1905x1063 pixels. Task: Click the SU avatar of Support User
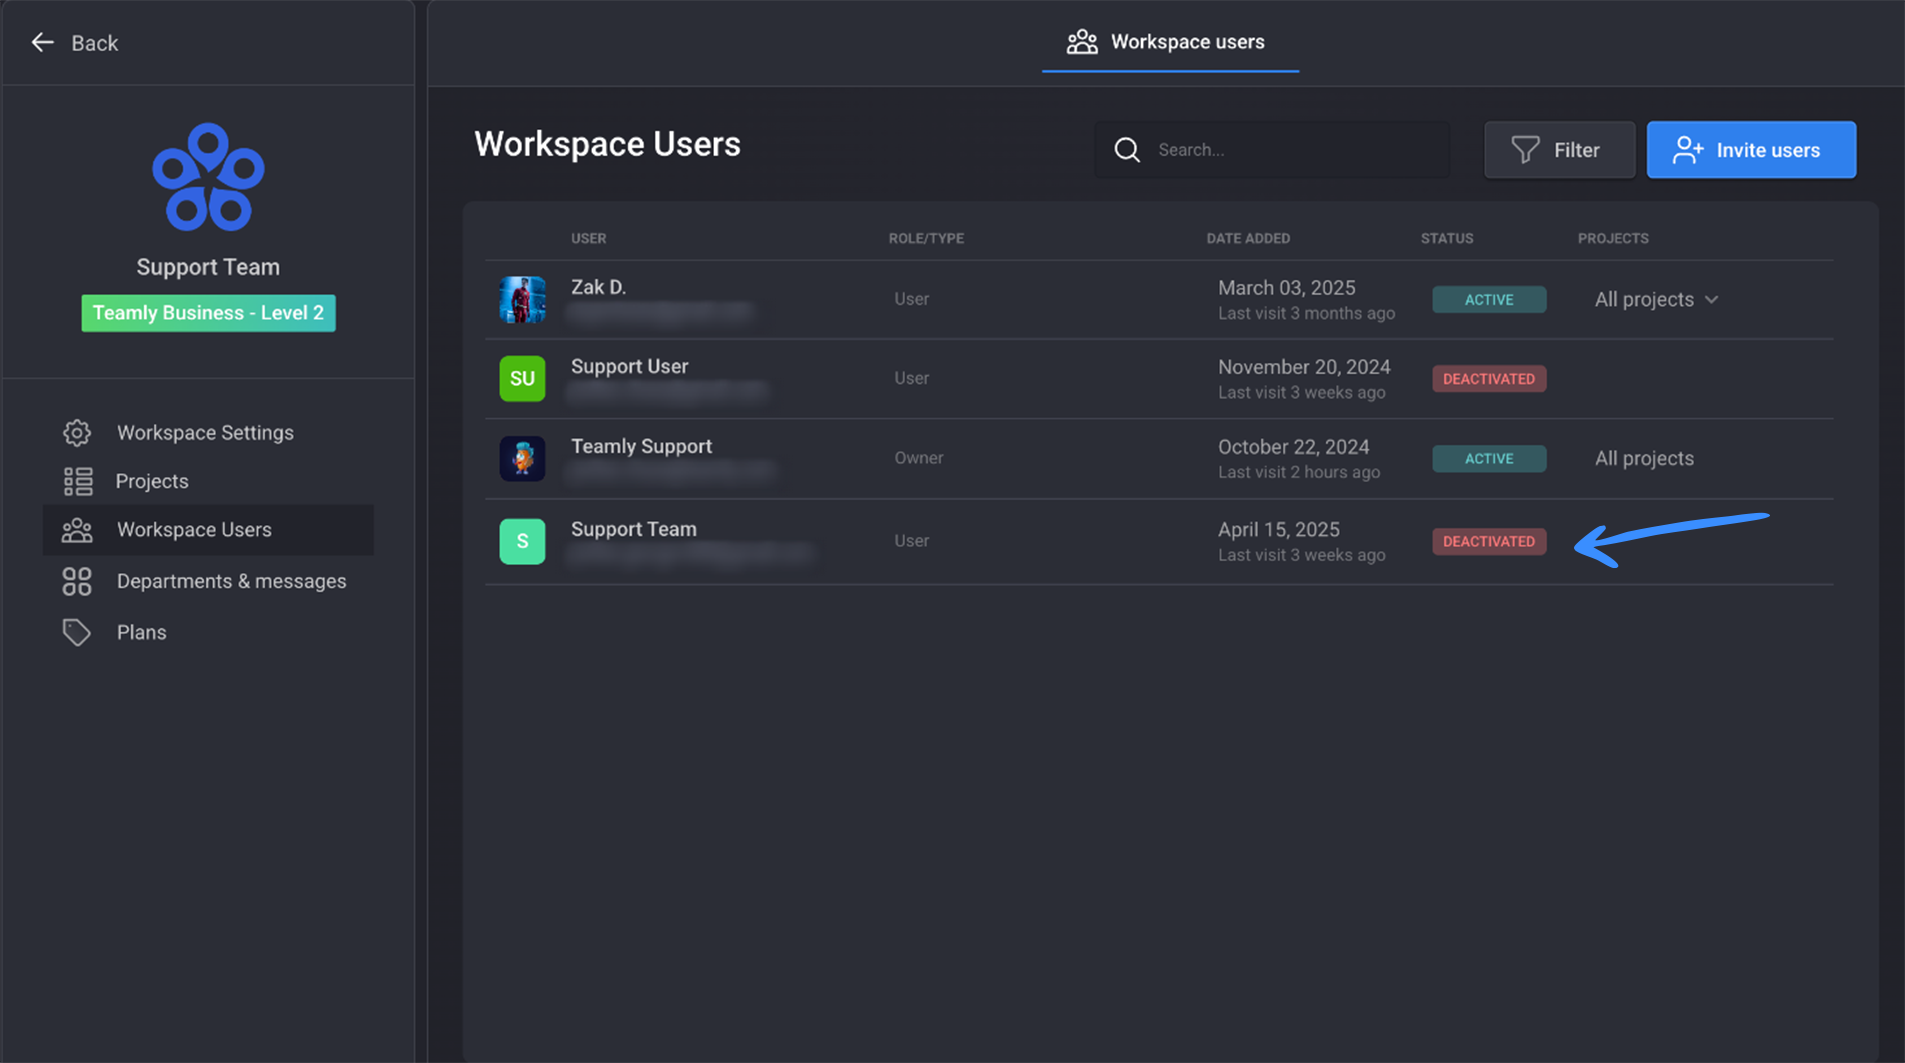coord(522,378)
